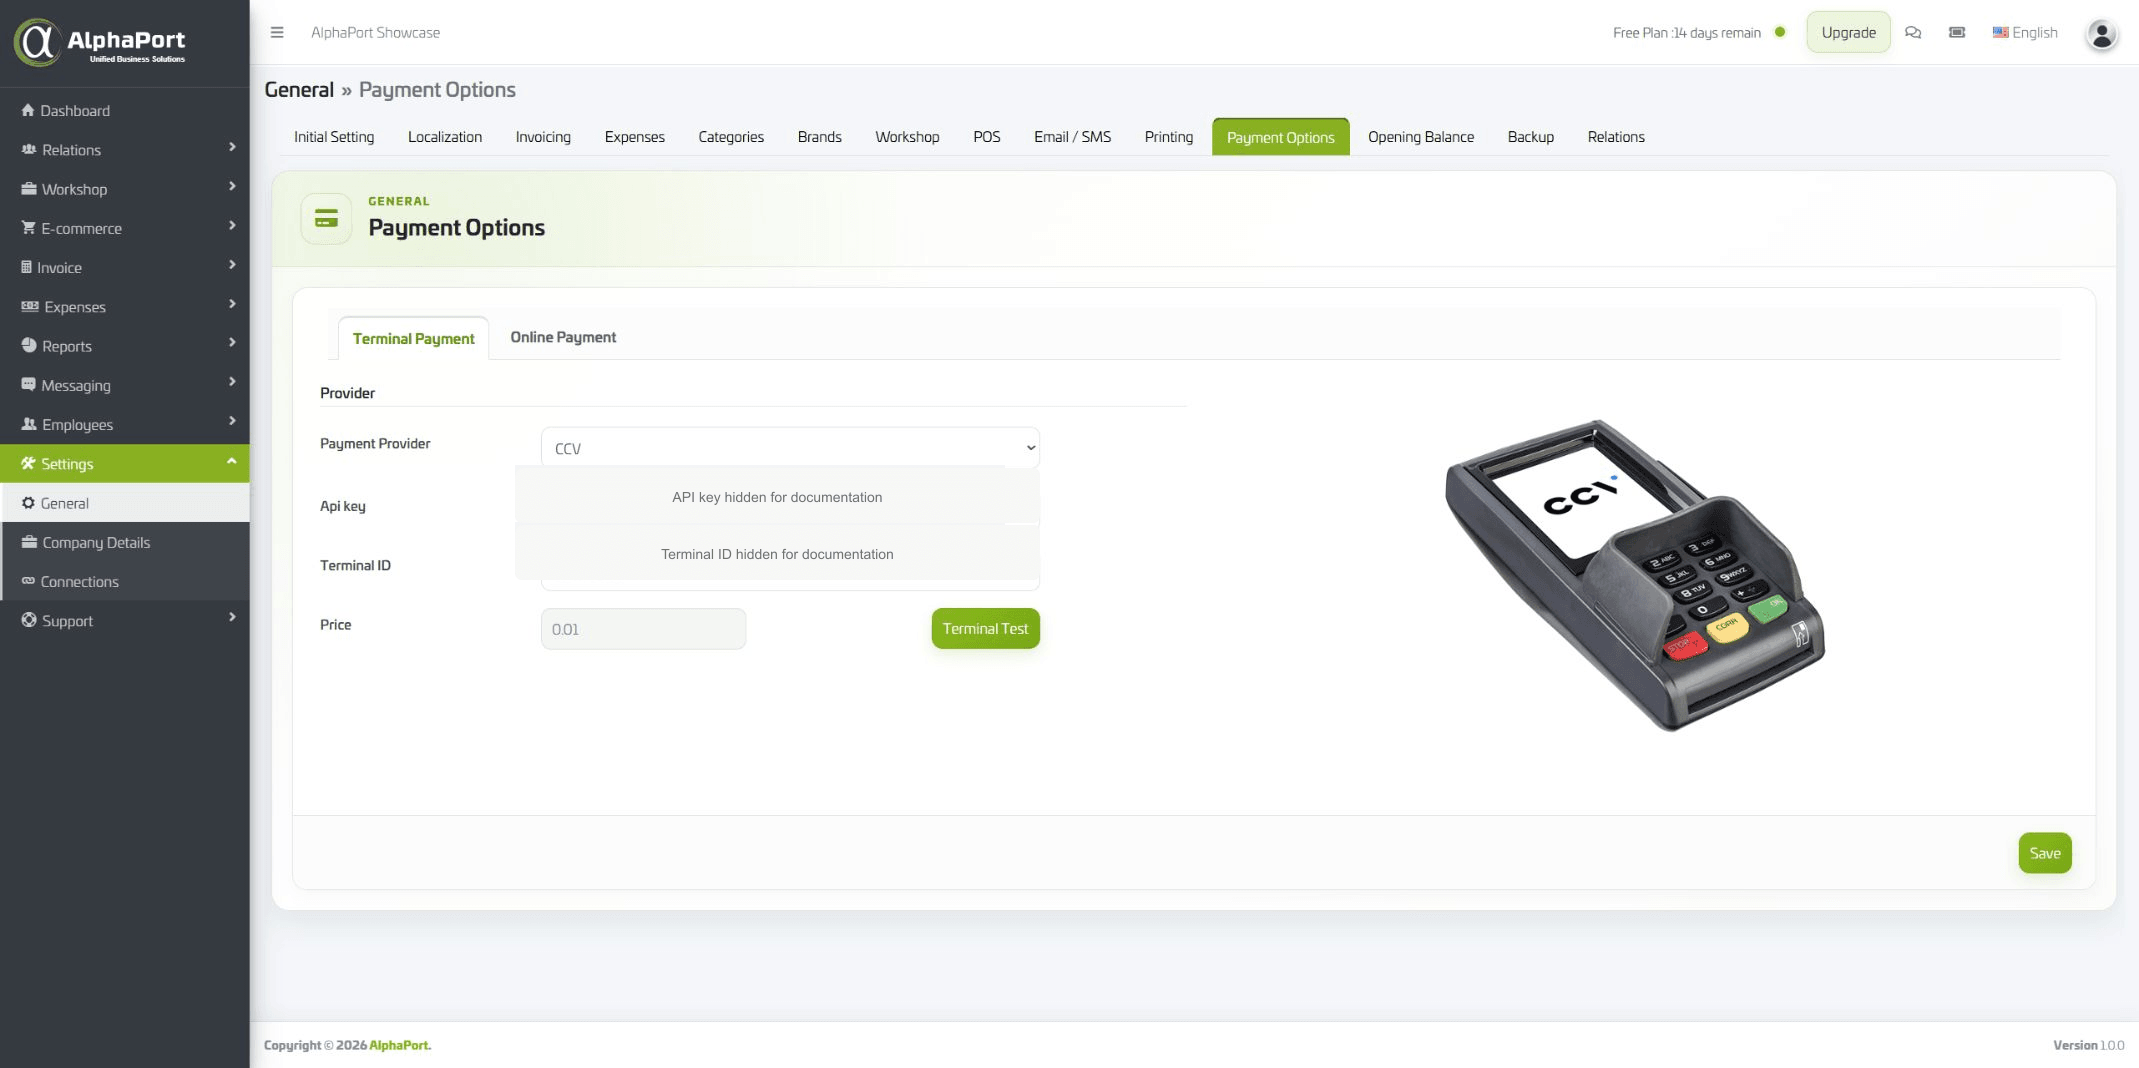
Task: Open the Brands tab
Action: point(819,137)
